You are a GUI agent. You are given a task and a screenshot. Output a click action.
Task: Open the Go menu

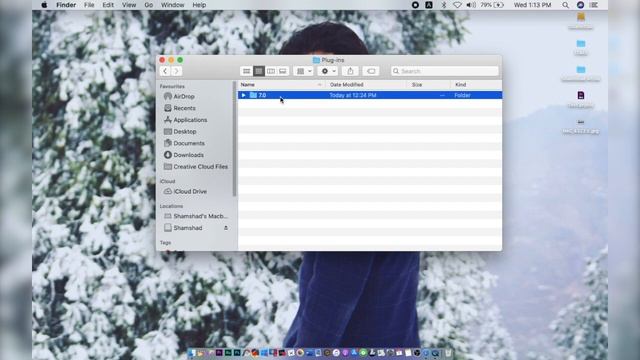point(149,5)
